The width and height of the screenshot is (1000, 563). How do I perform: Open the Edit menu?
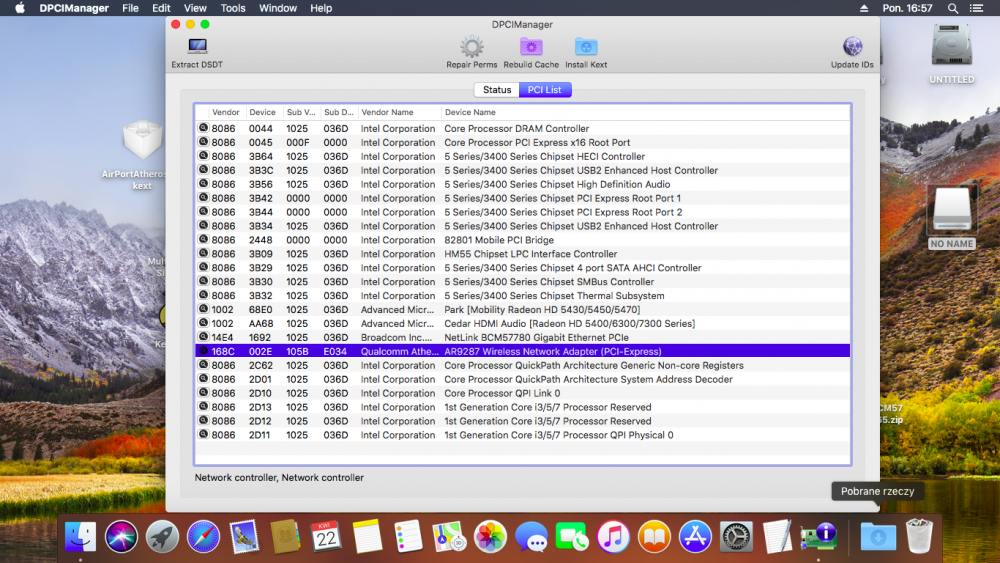click(161, 8)
